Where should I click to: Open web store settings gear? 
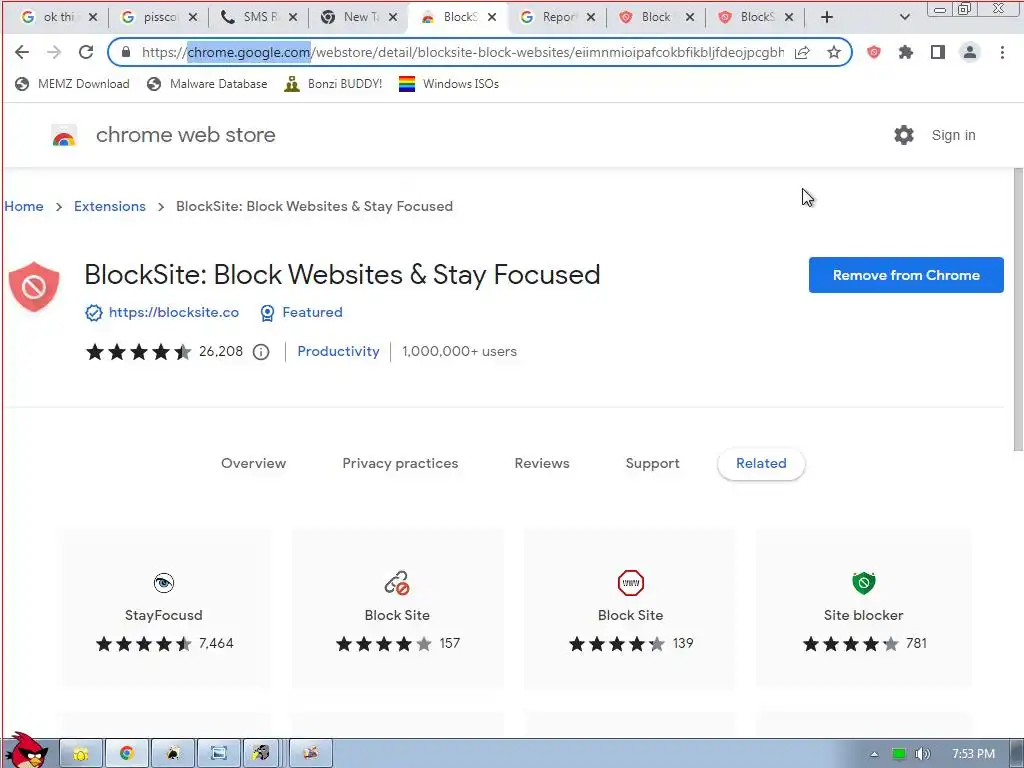(x=904, y=135)
